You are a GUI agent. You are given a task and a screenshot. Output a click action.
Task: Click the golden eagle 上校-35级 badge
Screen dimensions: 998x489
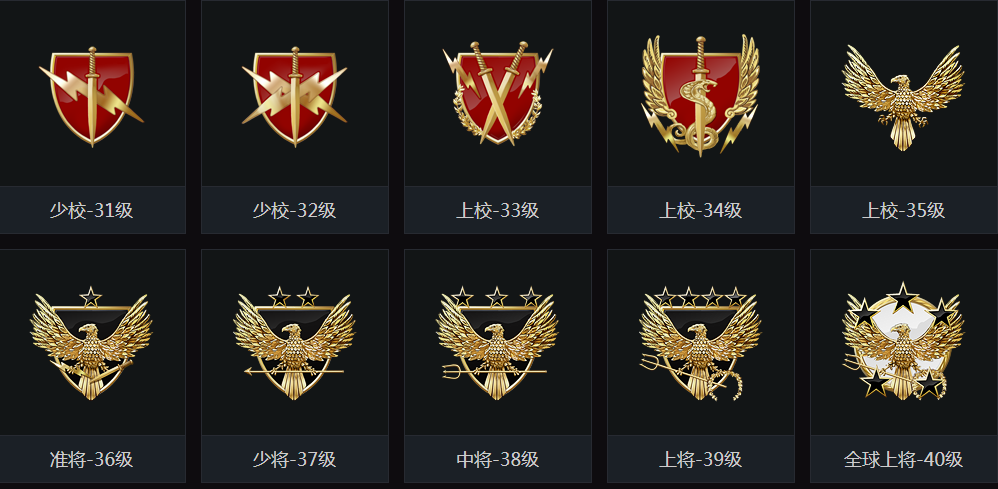[x=903, y=97]
